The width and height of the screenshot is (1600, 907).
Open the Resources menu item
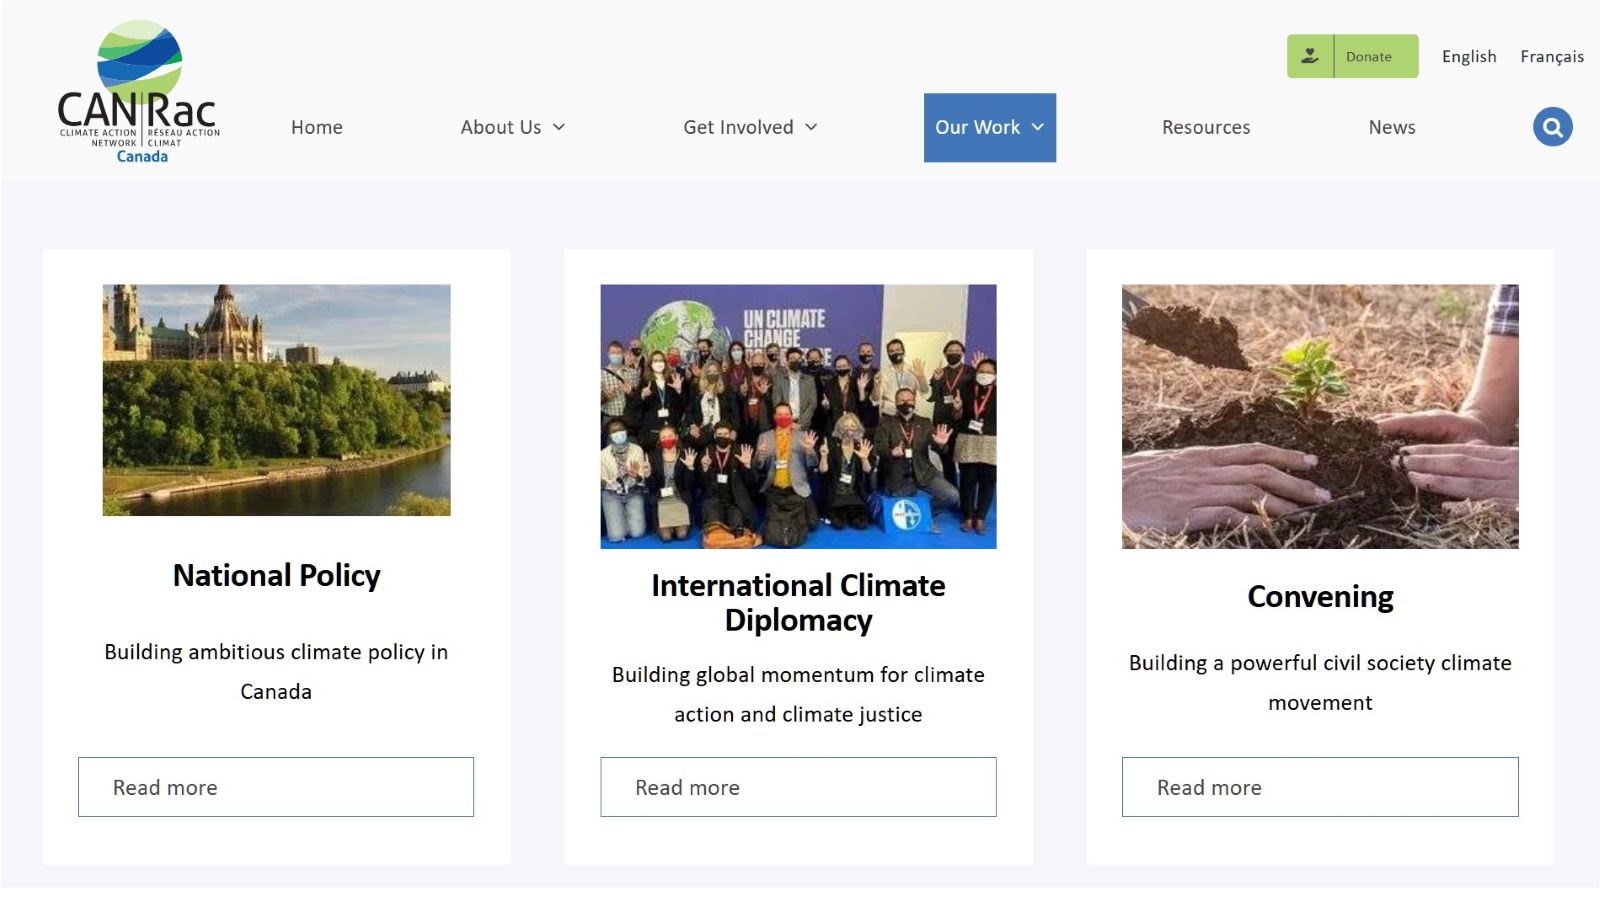click(1205, 128)
